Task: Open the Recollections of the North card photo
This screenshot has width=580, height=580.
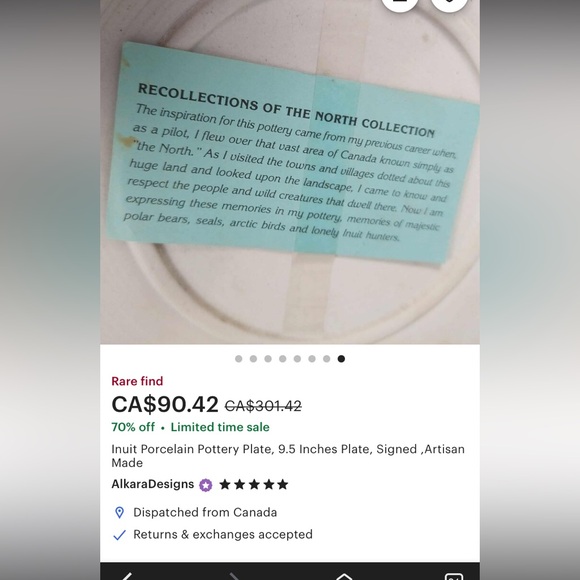Action: tap(290, 172)
